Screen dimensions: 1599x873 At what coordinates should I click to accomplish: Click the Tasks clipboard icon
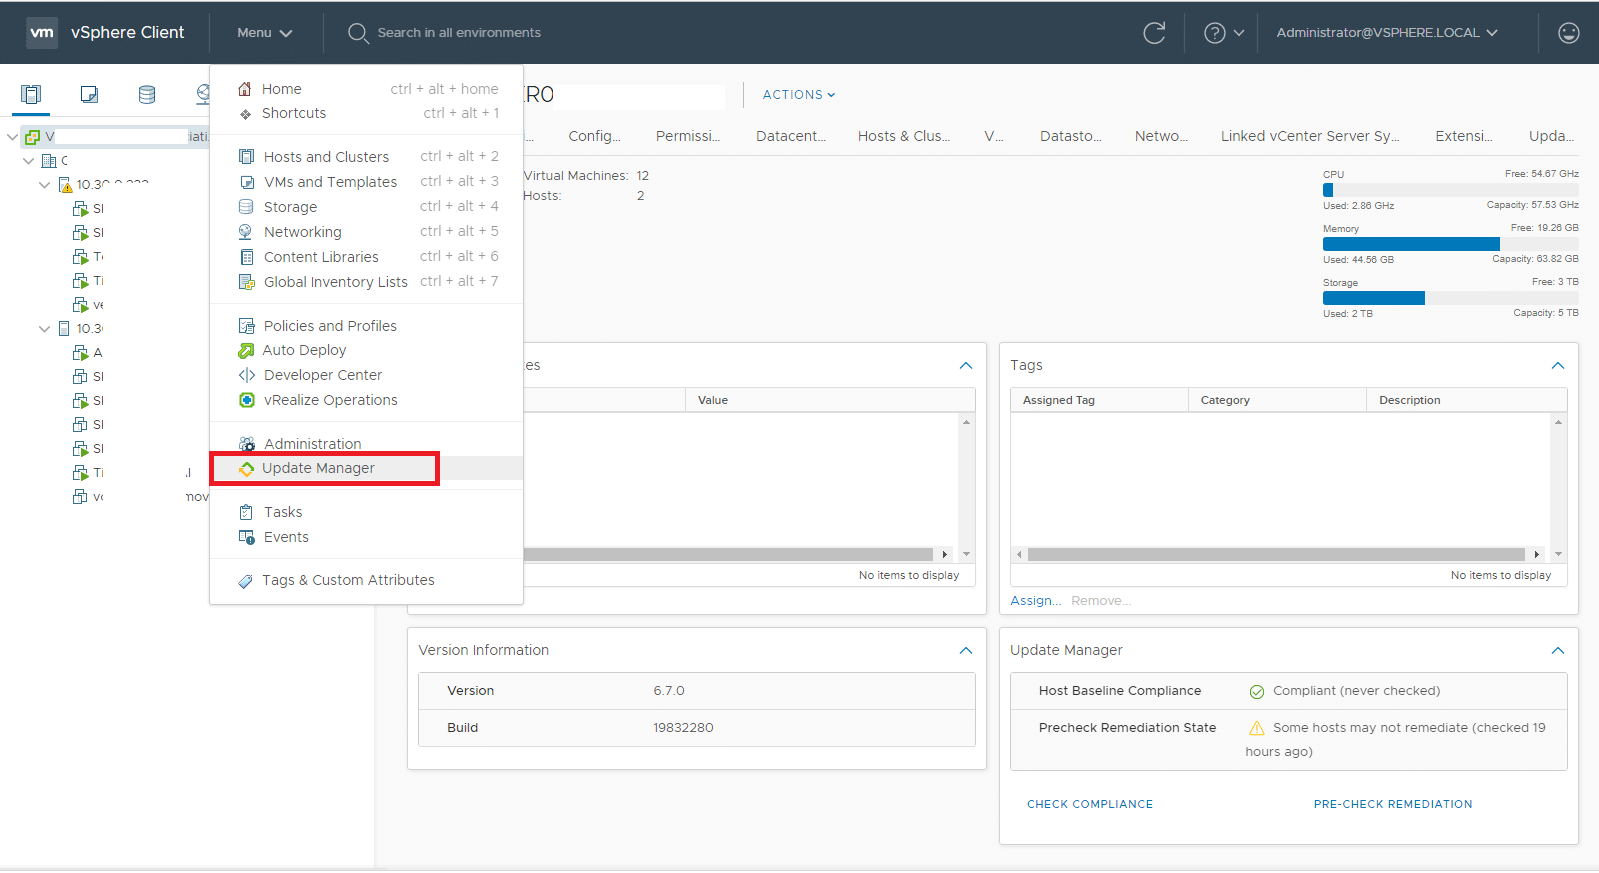(x=246, y=512)
